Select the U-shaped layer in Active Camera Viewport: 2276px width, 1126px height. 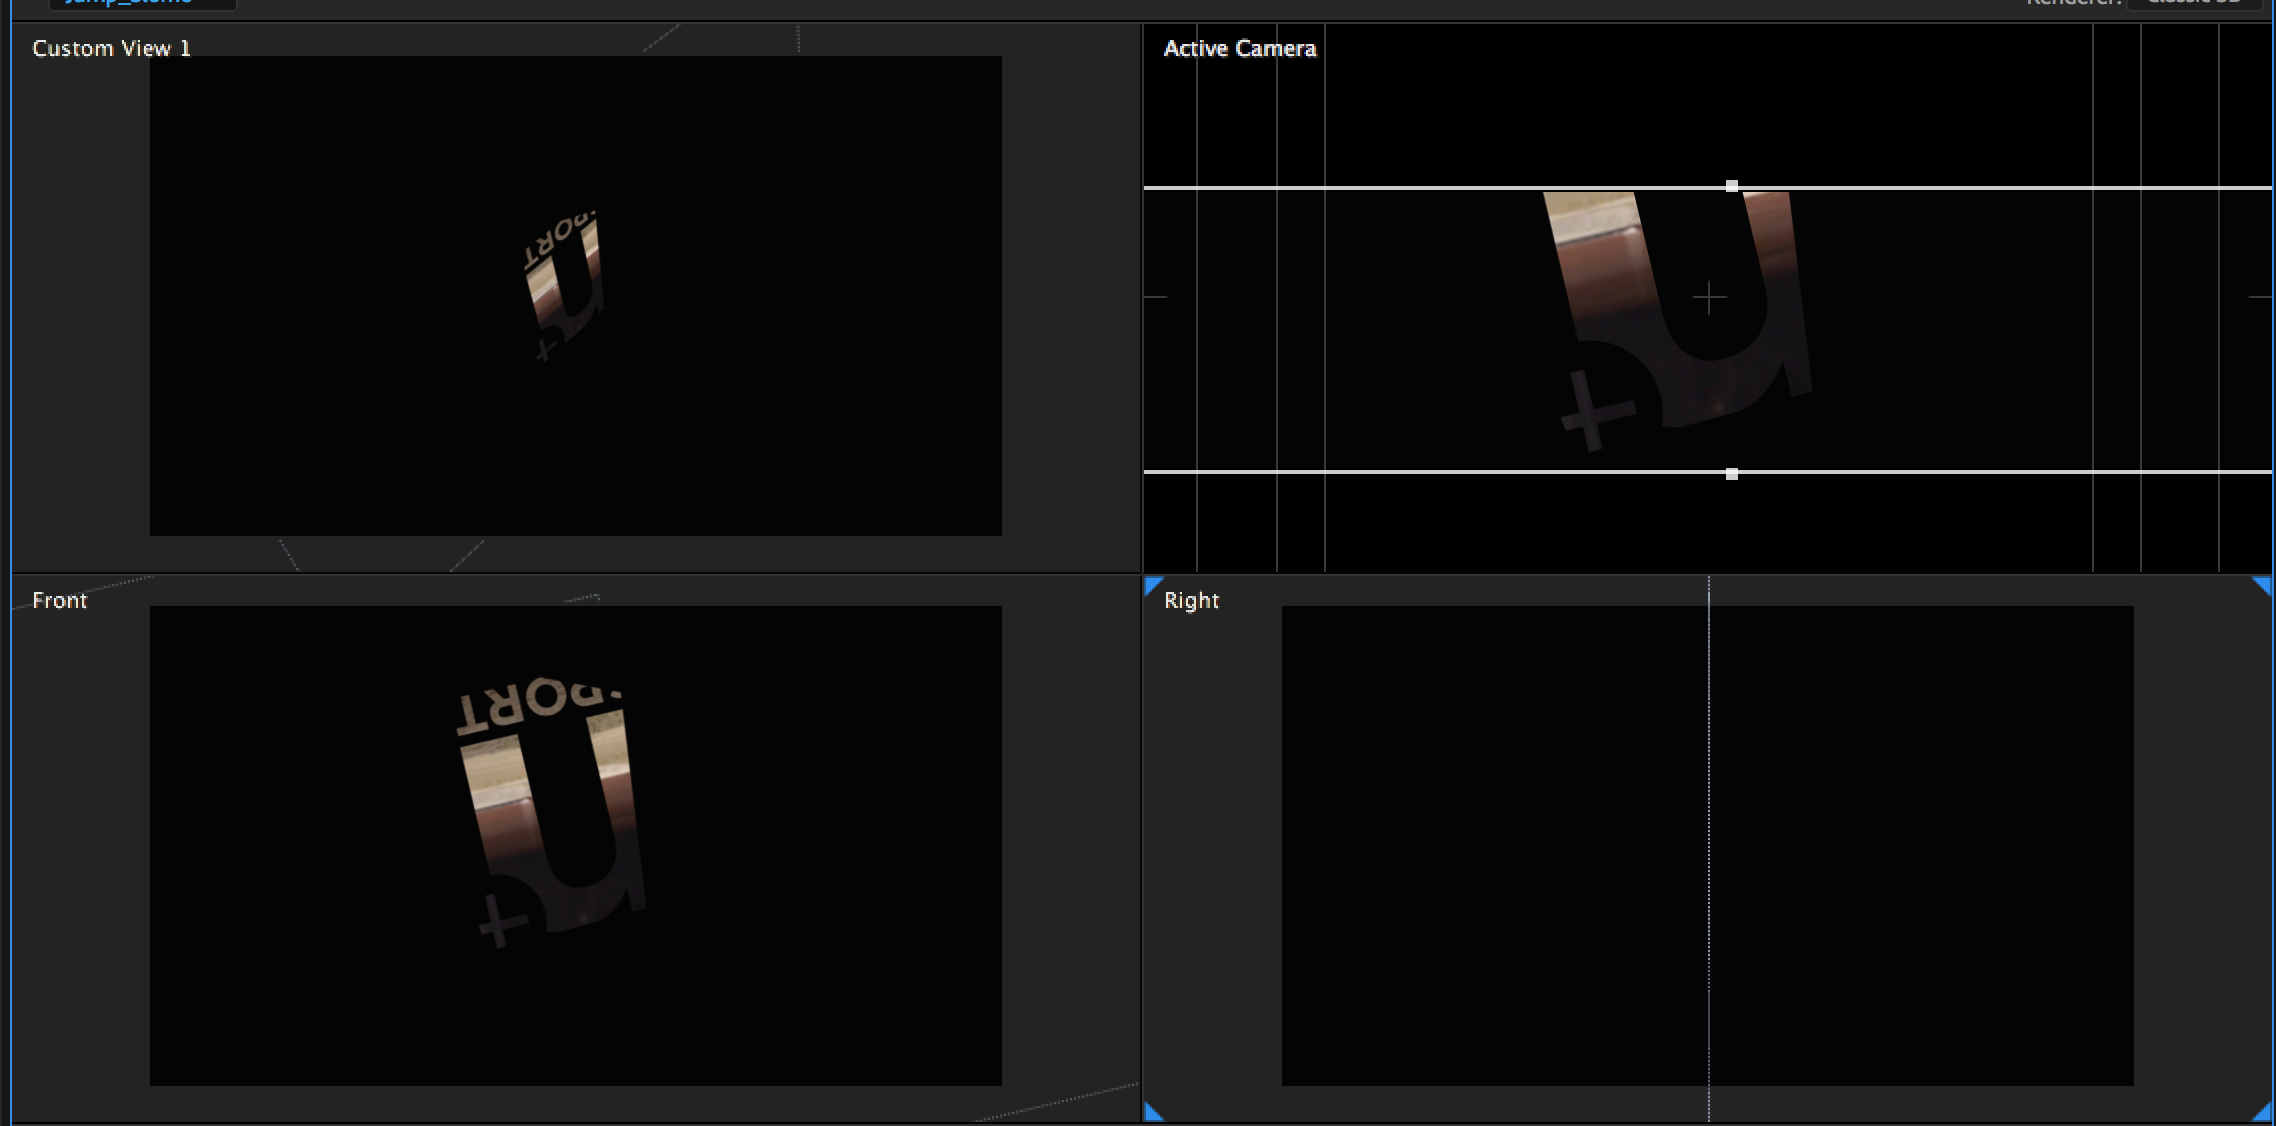coord(1600,260)
